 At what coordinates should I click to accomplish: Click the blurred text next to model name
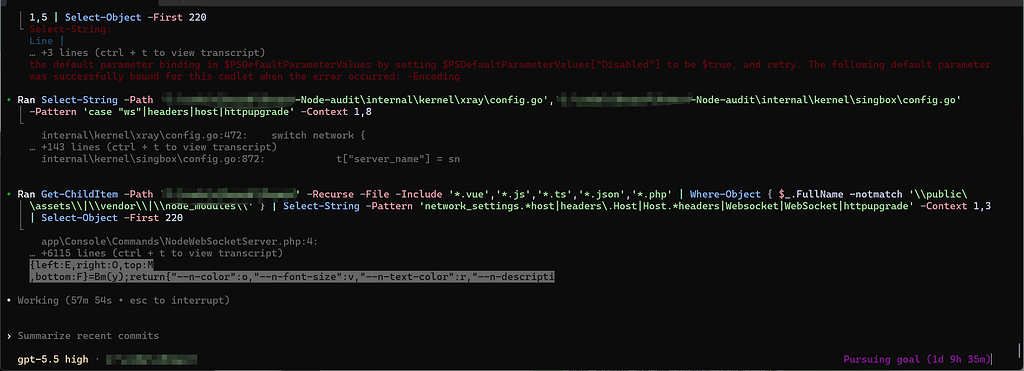pyautogui.click(x=152, y=359)
